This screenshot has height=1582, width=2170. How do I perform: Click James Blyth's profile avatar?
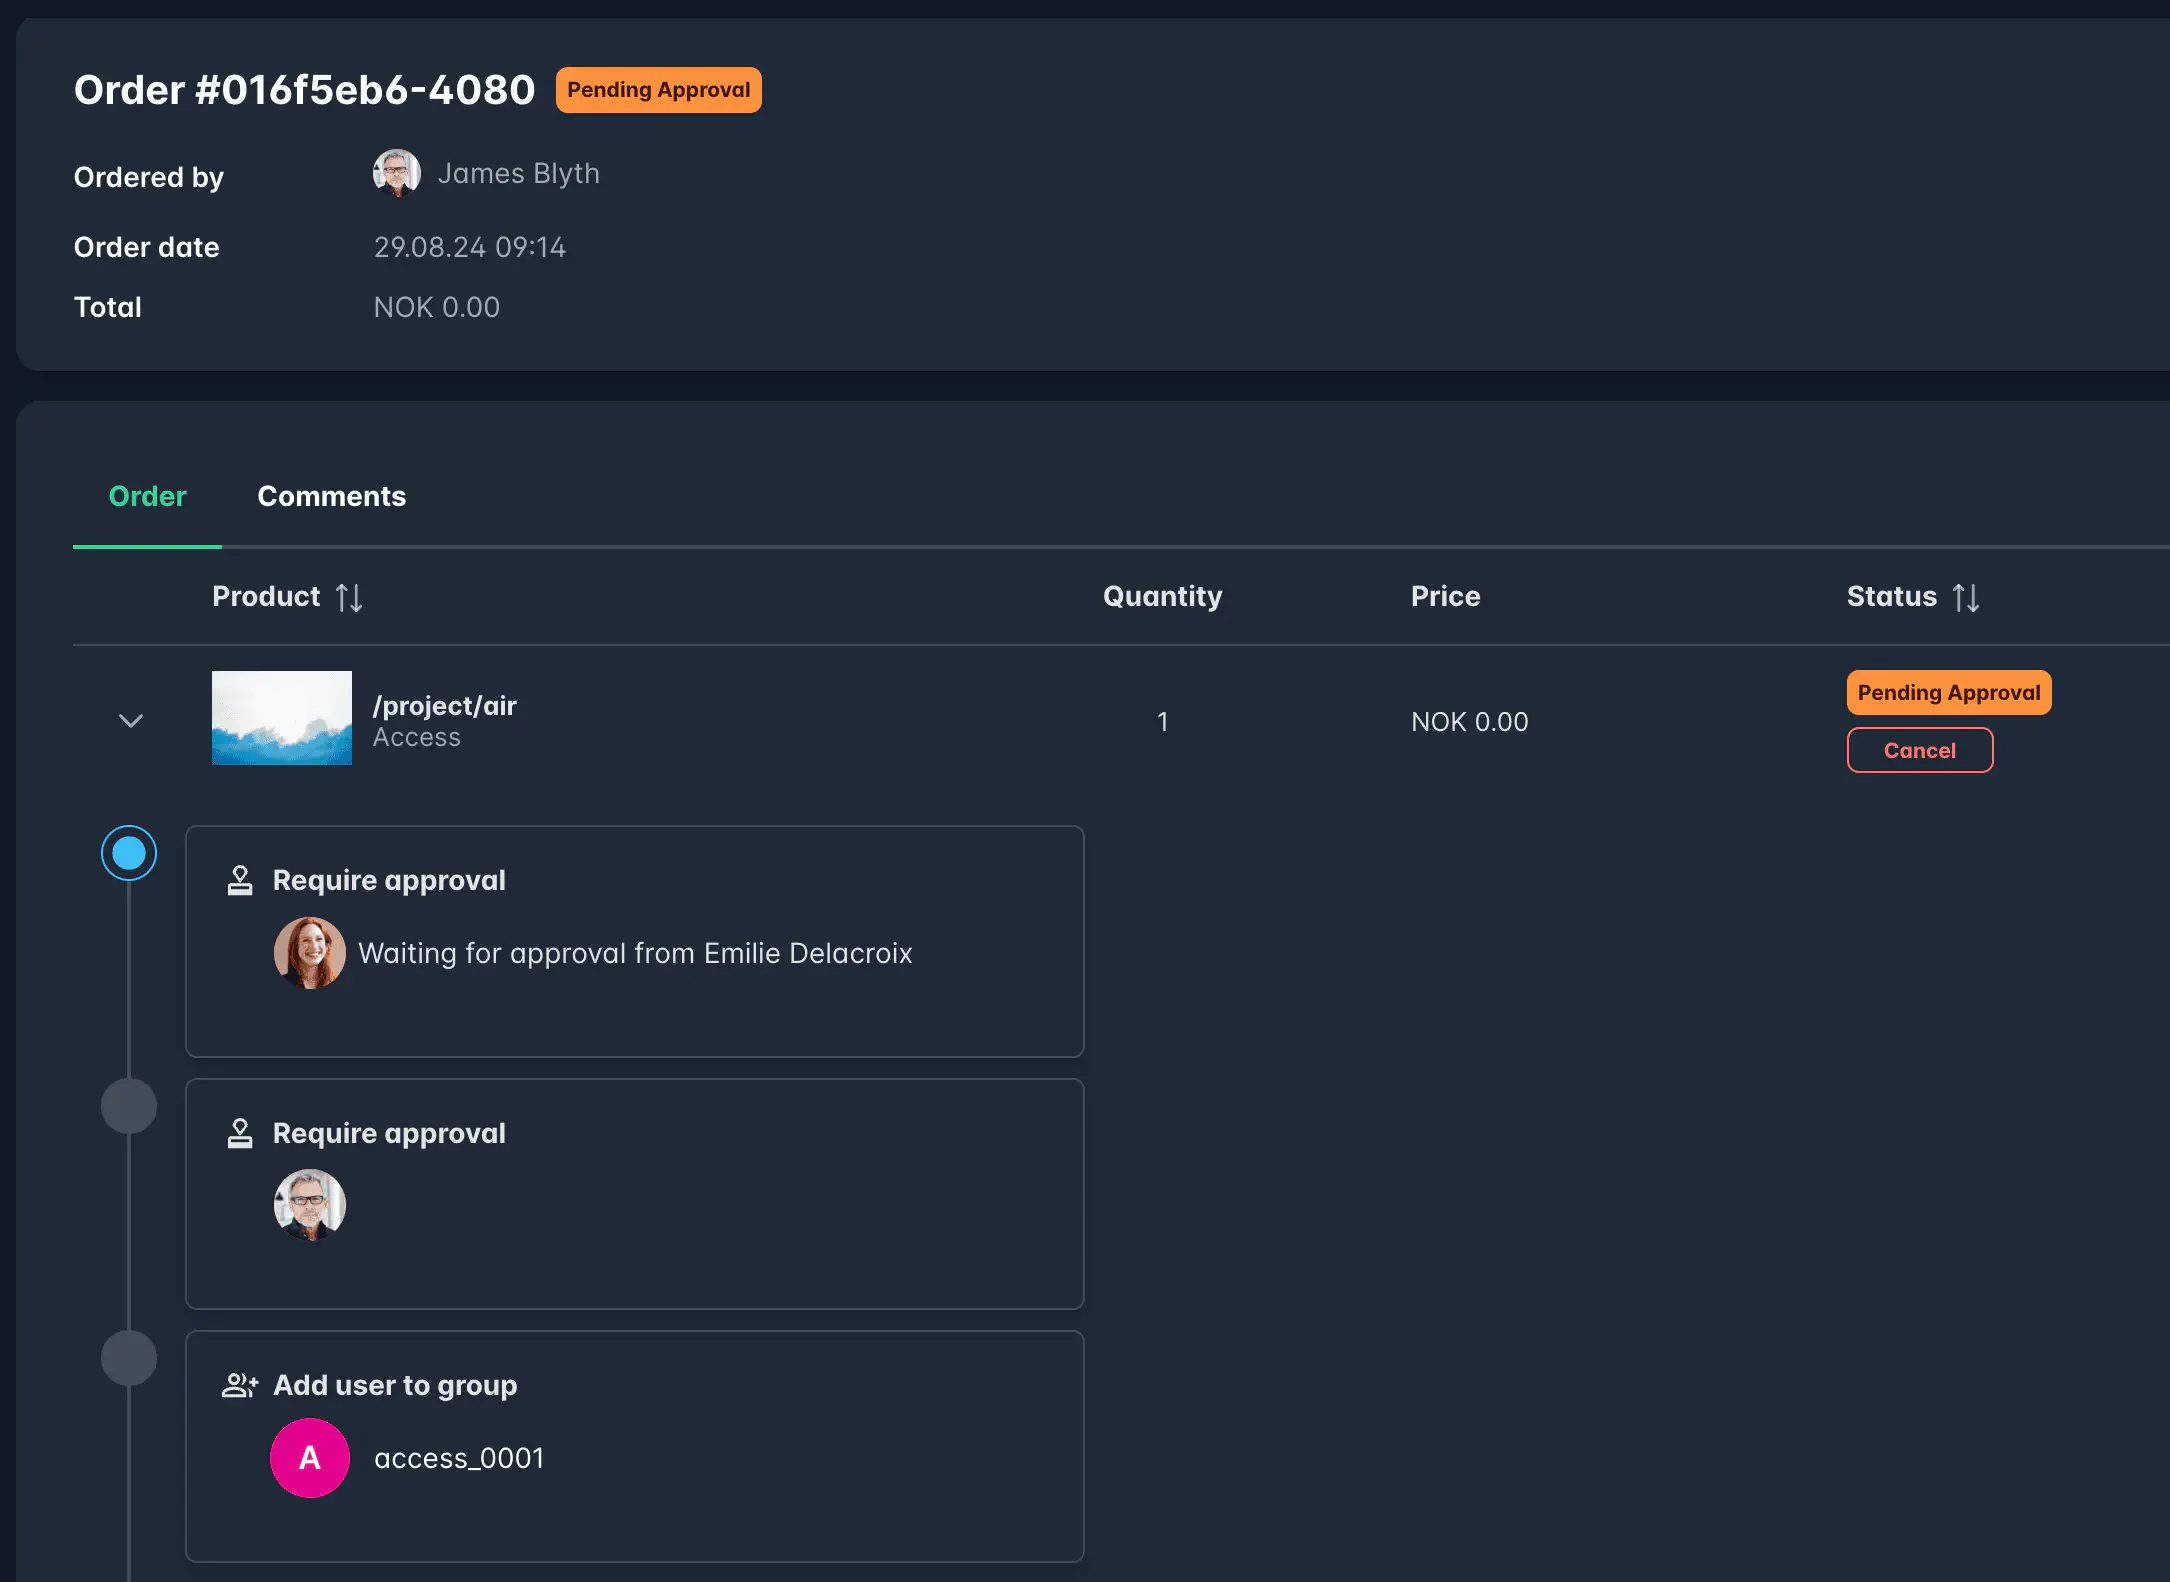tap(397, 172)
